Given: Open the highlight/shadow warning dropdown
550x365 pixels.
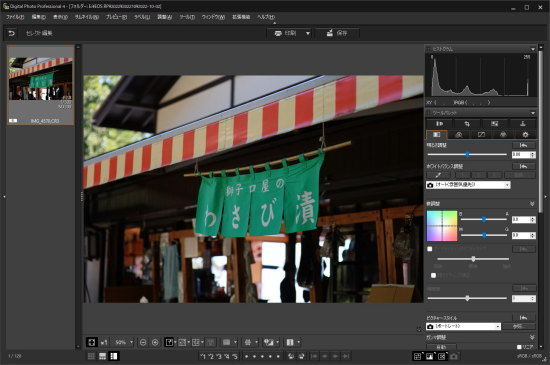Looking at the screenshot, I should (235, 342).
